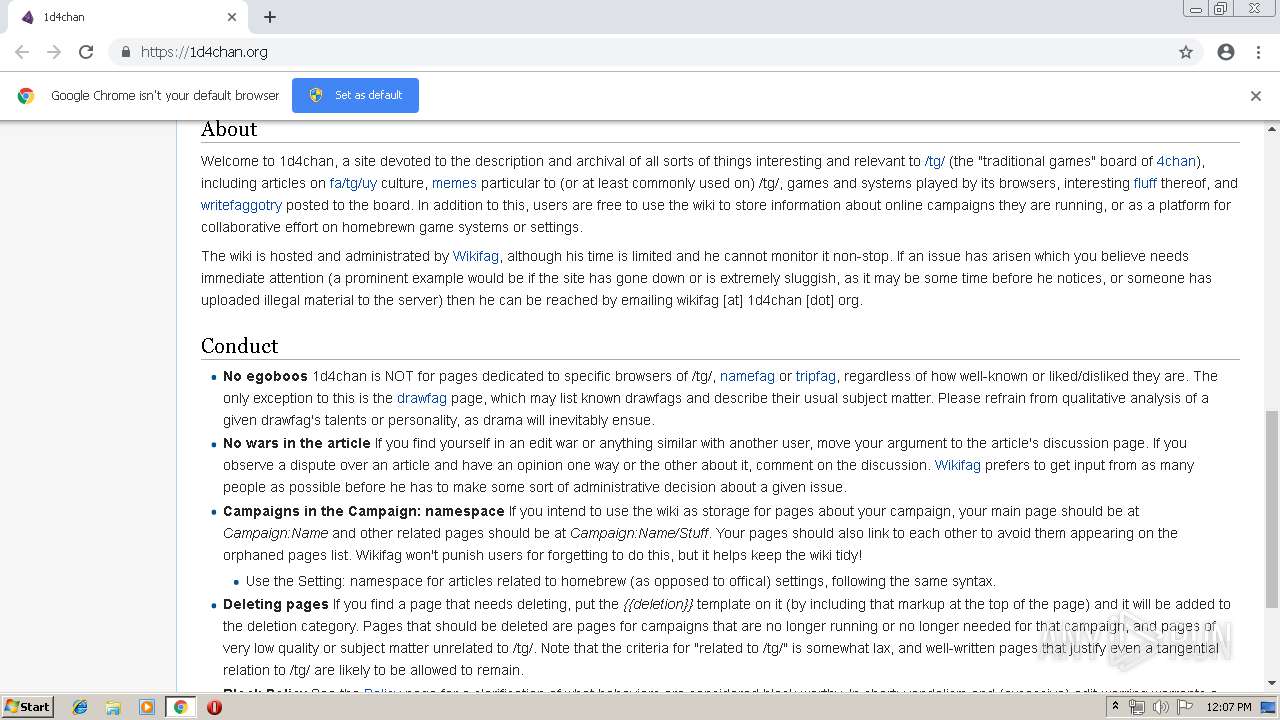Show hidden tray icons arrow
The image size is (1280, 720).
1116,707
